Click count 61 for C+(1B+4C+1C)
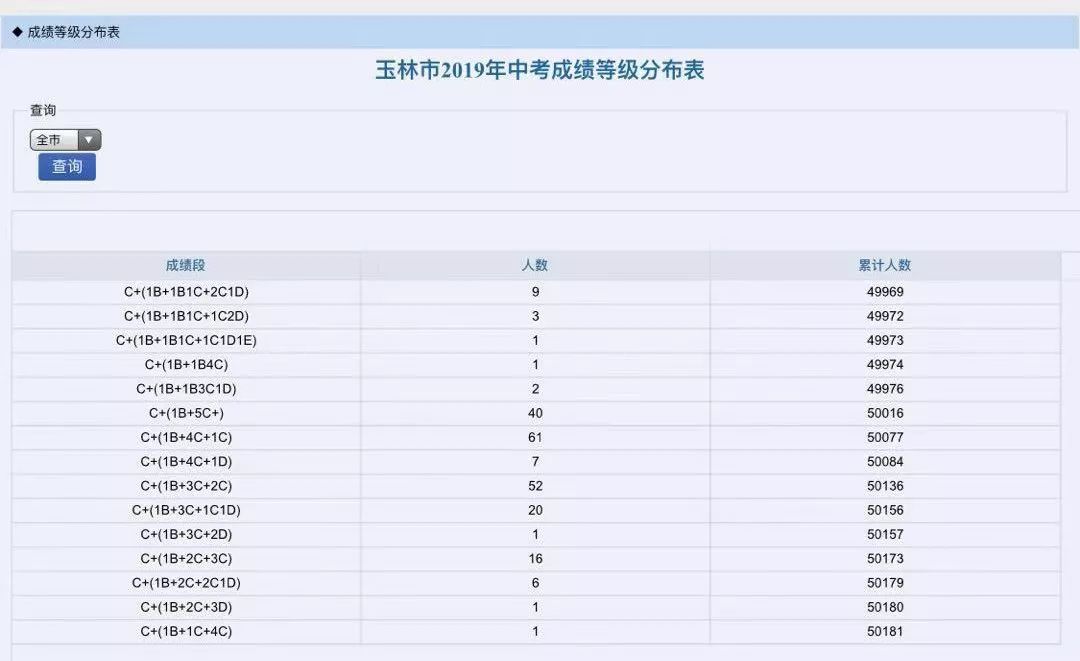This screenshot has height=661, width=1080. (x=535, y=437)
